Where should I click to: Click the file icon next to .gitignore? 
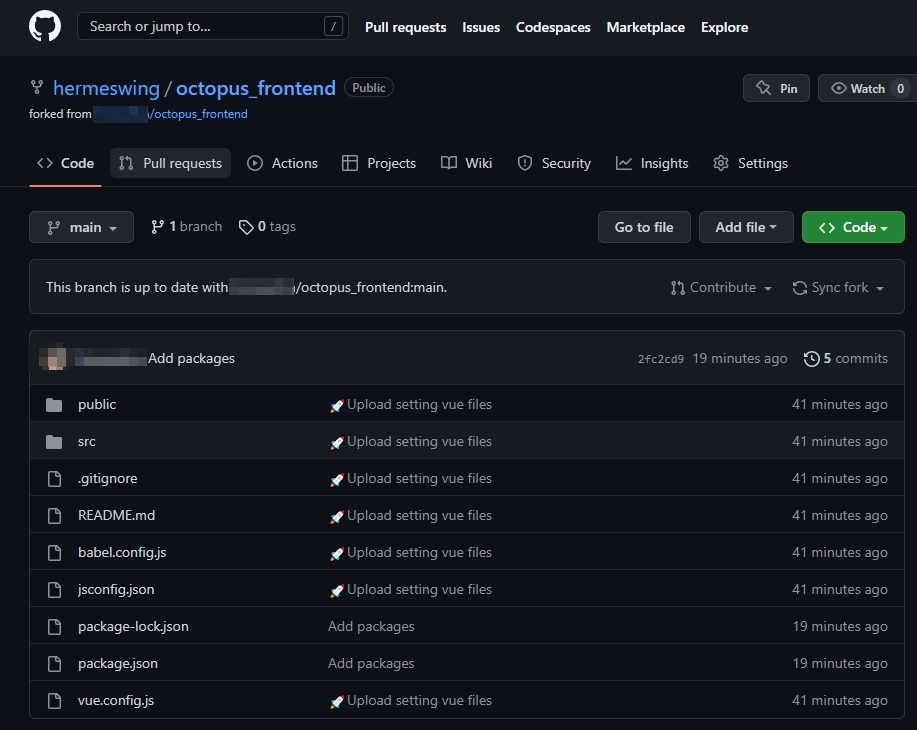[54, 478]
